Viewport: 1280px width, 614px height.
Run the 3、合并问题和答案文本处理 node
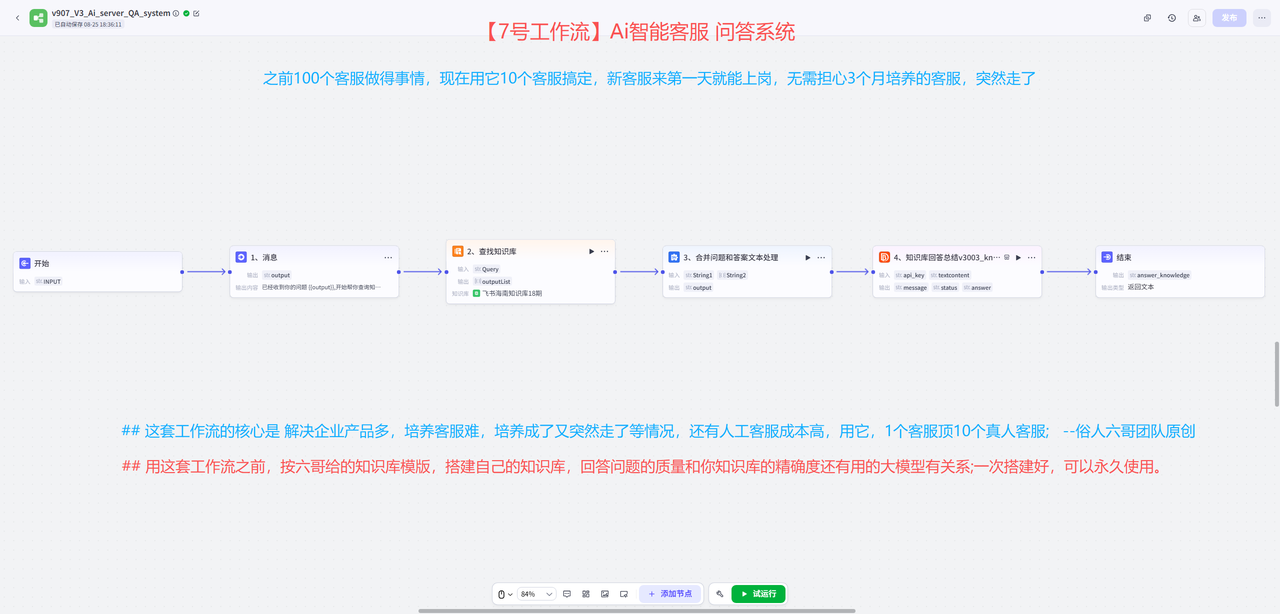[x=808, y=258]
